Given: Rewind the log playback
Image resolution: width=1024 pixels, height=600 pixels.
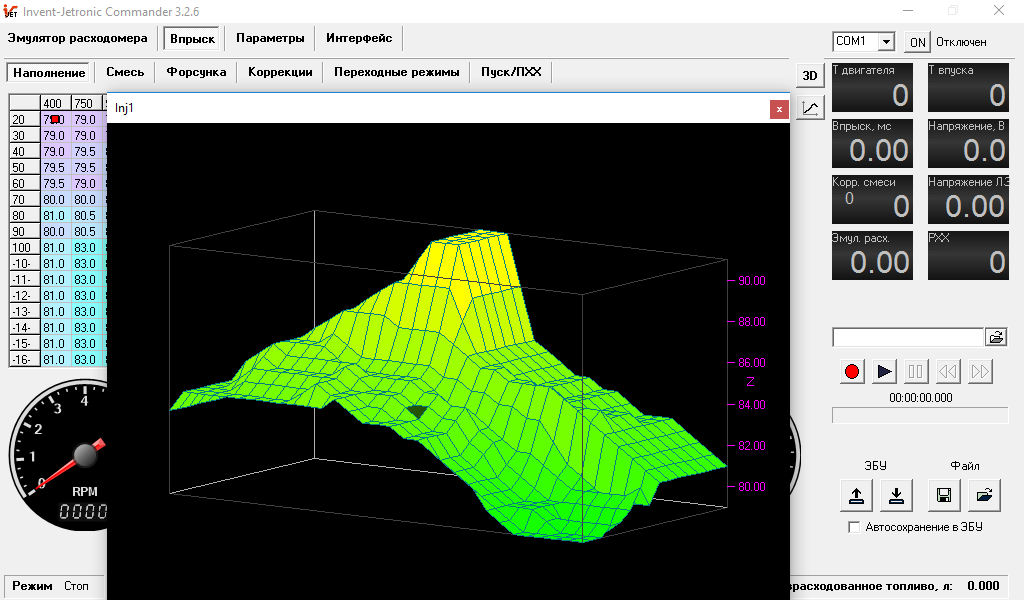Looking at the screenshot, I should point(948,371).
